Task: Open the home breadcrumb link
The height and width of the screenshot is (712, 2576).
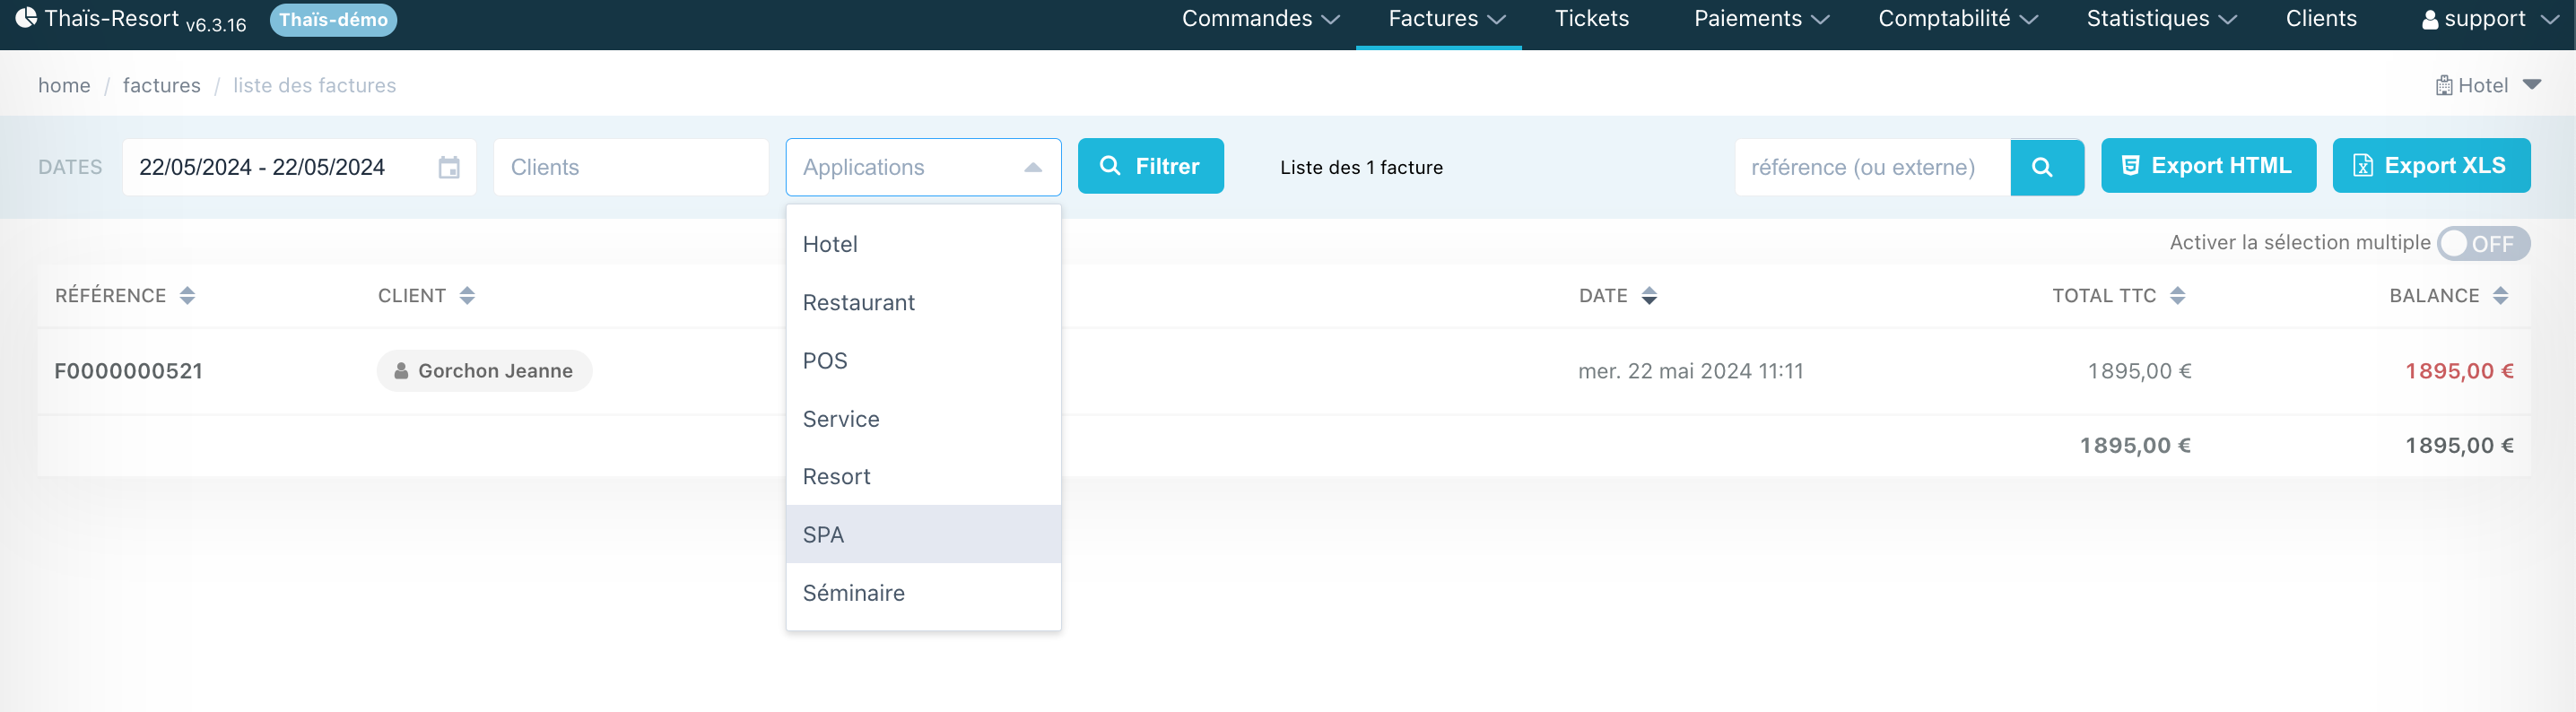Action: [64, 86]
